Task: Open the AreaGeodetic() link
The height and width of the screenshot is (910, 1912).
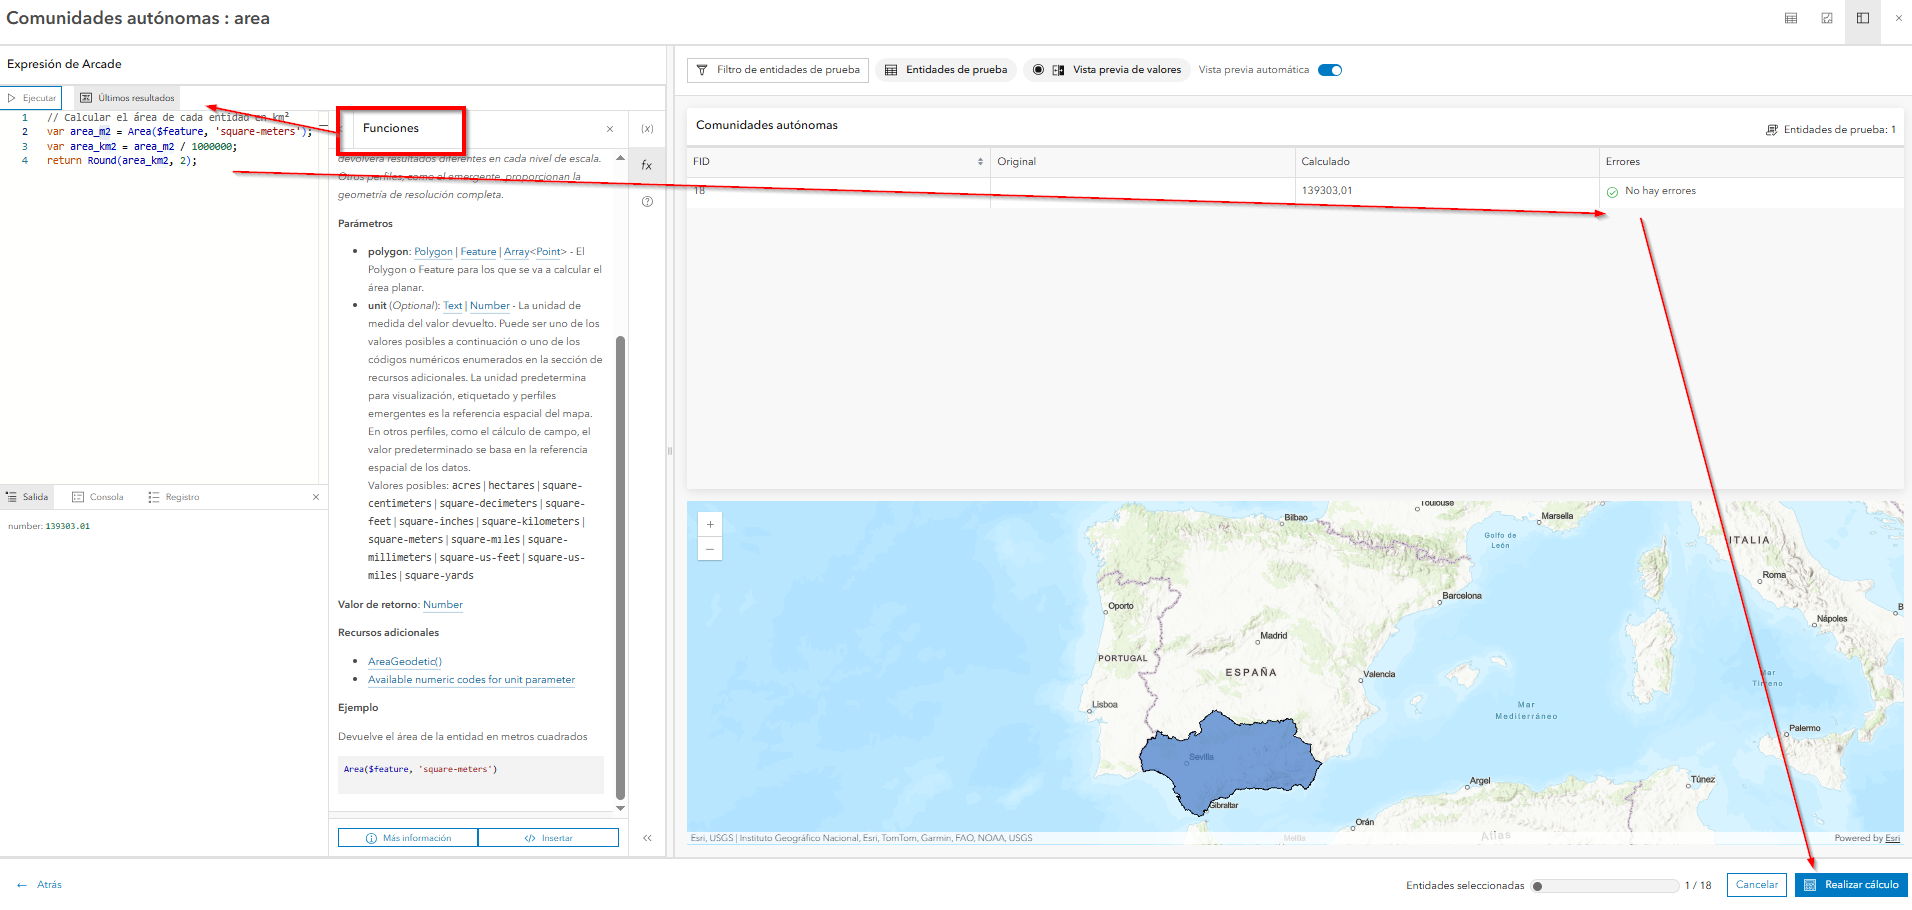Action: [404, 662]
